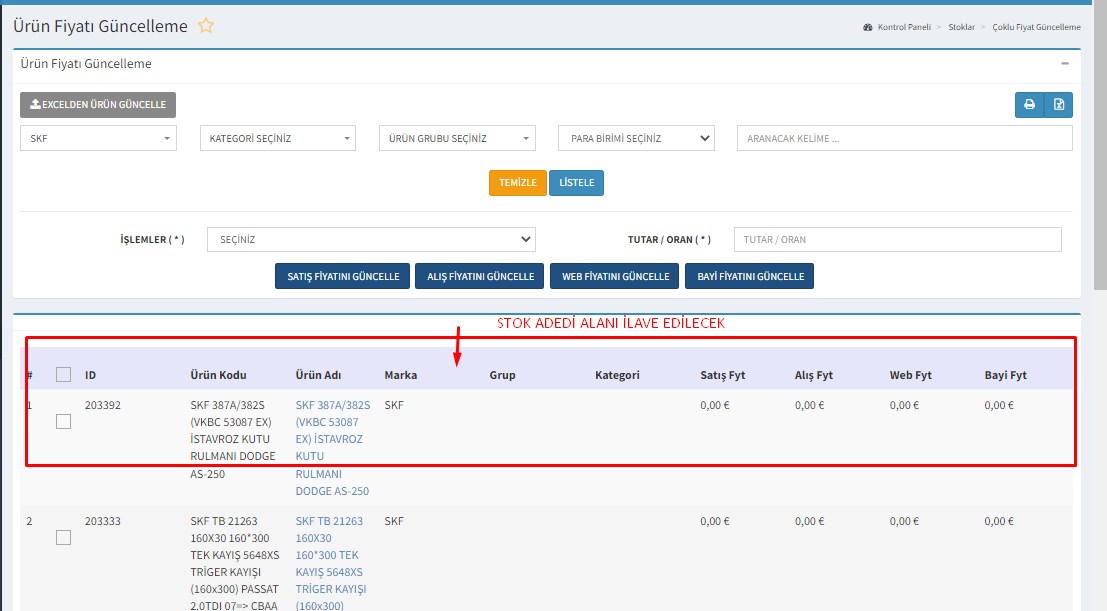Click the print icon button
The height and width of the screenshot is (611, 1107).
tap(1029, 105)
